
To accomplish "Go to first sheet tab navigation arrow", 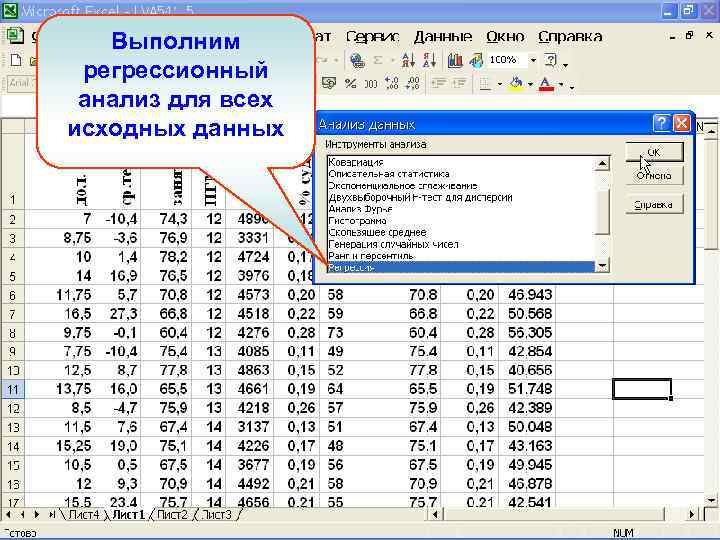I will [x=8, y=514].
